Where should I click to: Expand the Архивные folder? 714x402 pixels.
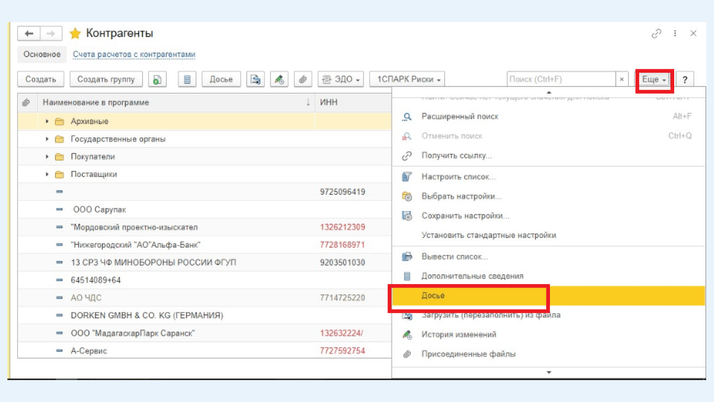pos(47,122)
